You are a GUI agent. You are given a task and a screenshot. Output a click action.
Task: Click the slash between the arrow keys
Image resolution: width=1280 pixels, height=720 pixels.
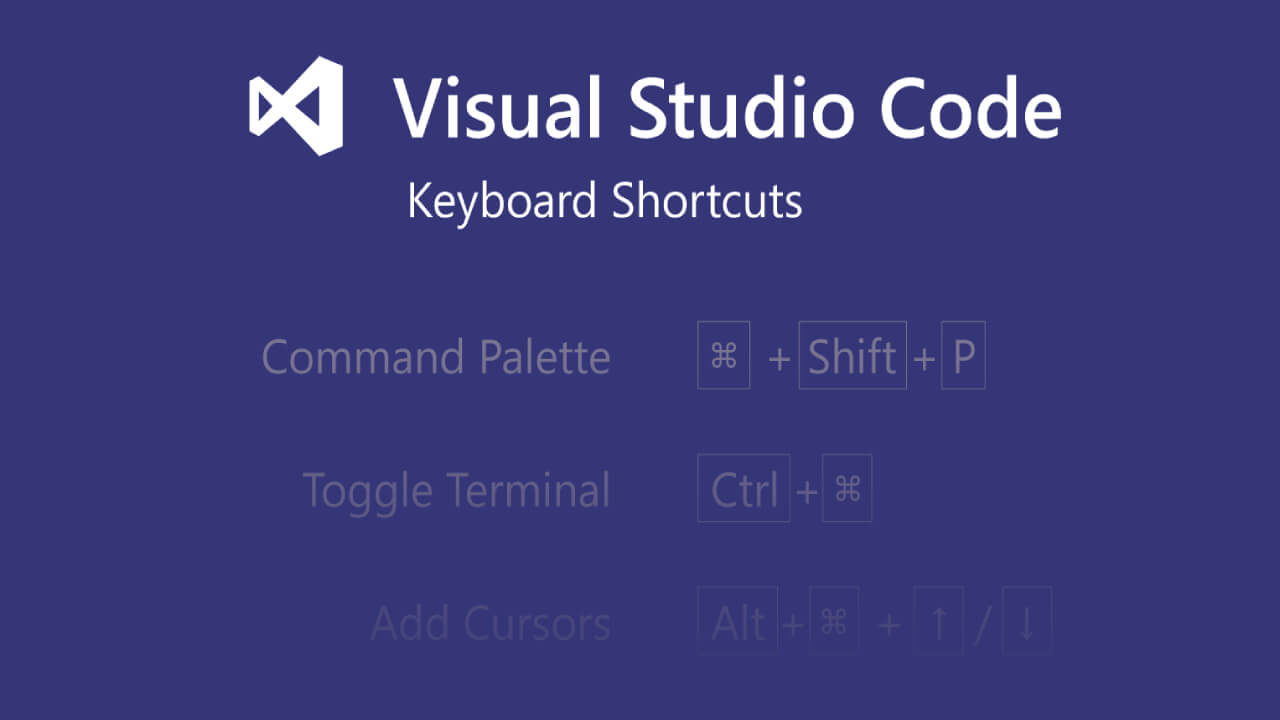pyautogui.click(x=983, y=623)
